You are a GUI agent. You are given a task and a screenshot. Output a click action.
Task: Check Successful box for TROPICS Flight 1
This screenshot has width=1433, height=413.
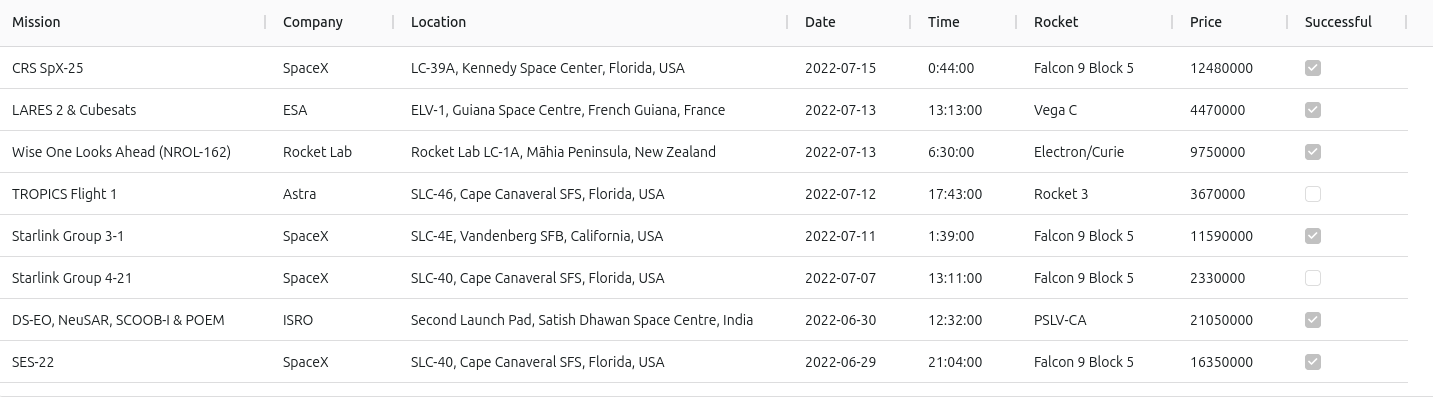[1313, 194]
